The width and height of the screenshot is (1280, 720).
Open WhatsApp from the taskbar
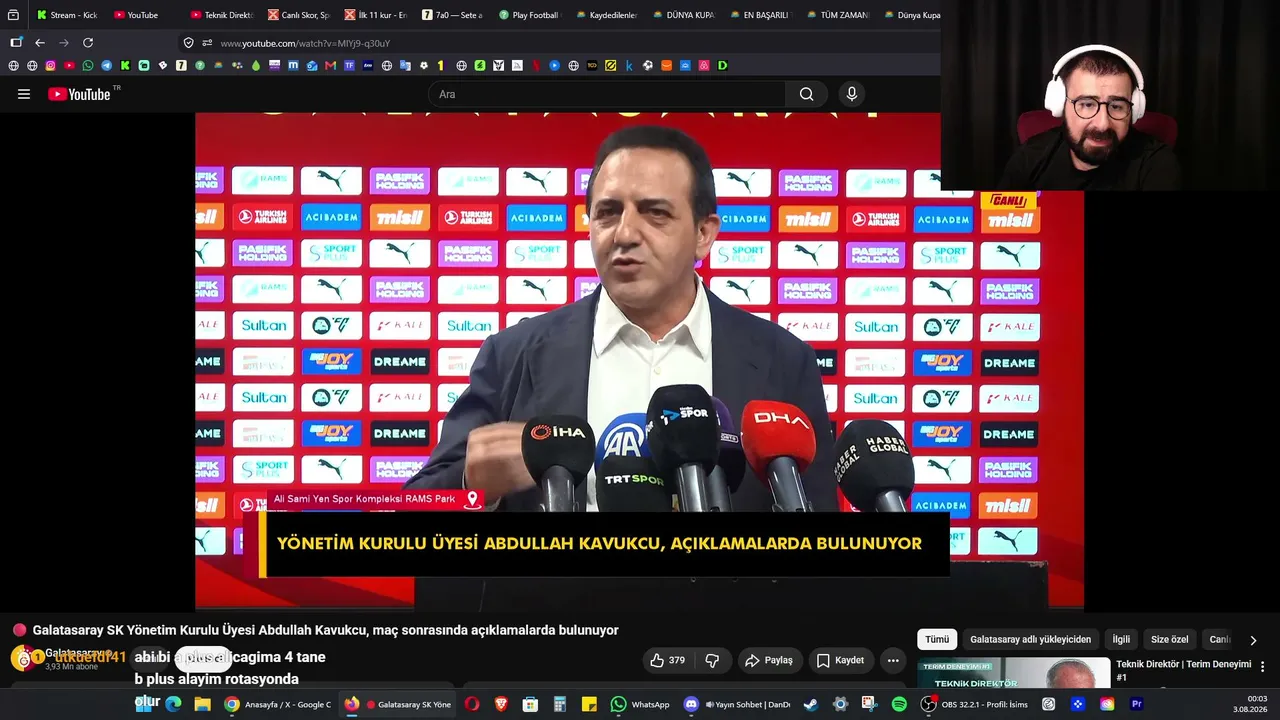coord(641,704)
